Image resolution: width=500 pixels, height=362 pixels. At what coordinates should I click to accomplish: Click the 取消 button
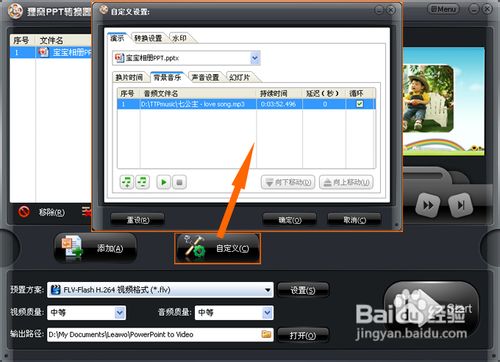[354, 220]
